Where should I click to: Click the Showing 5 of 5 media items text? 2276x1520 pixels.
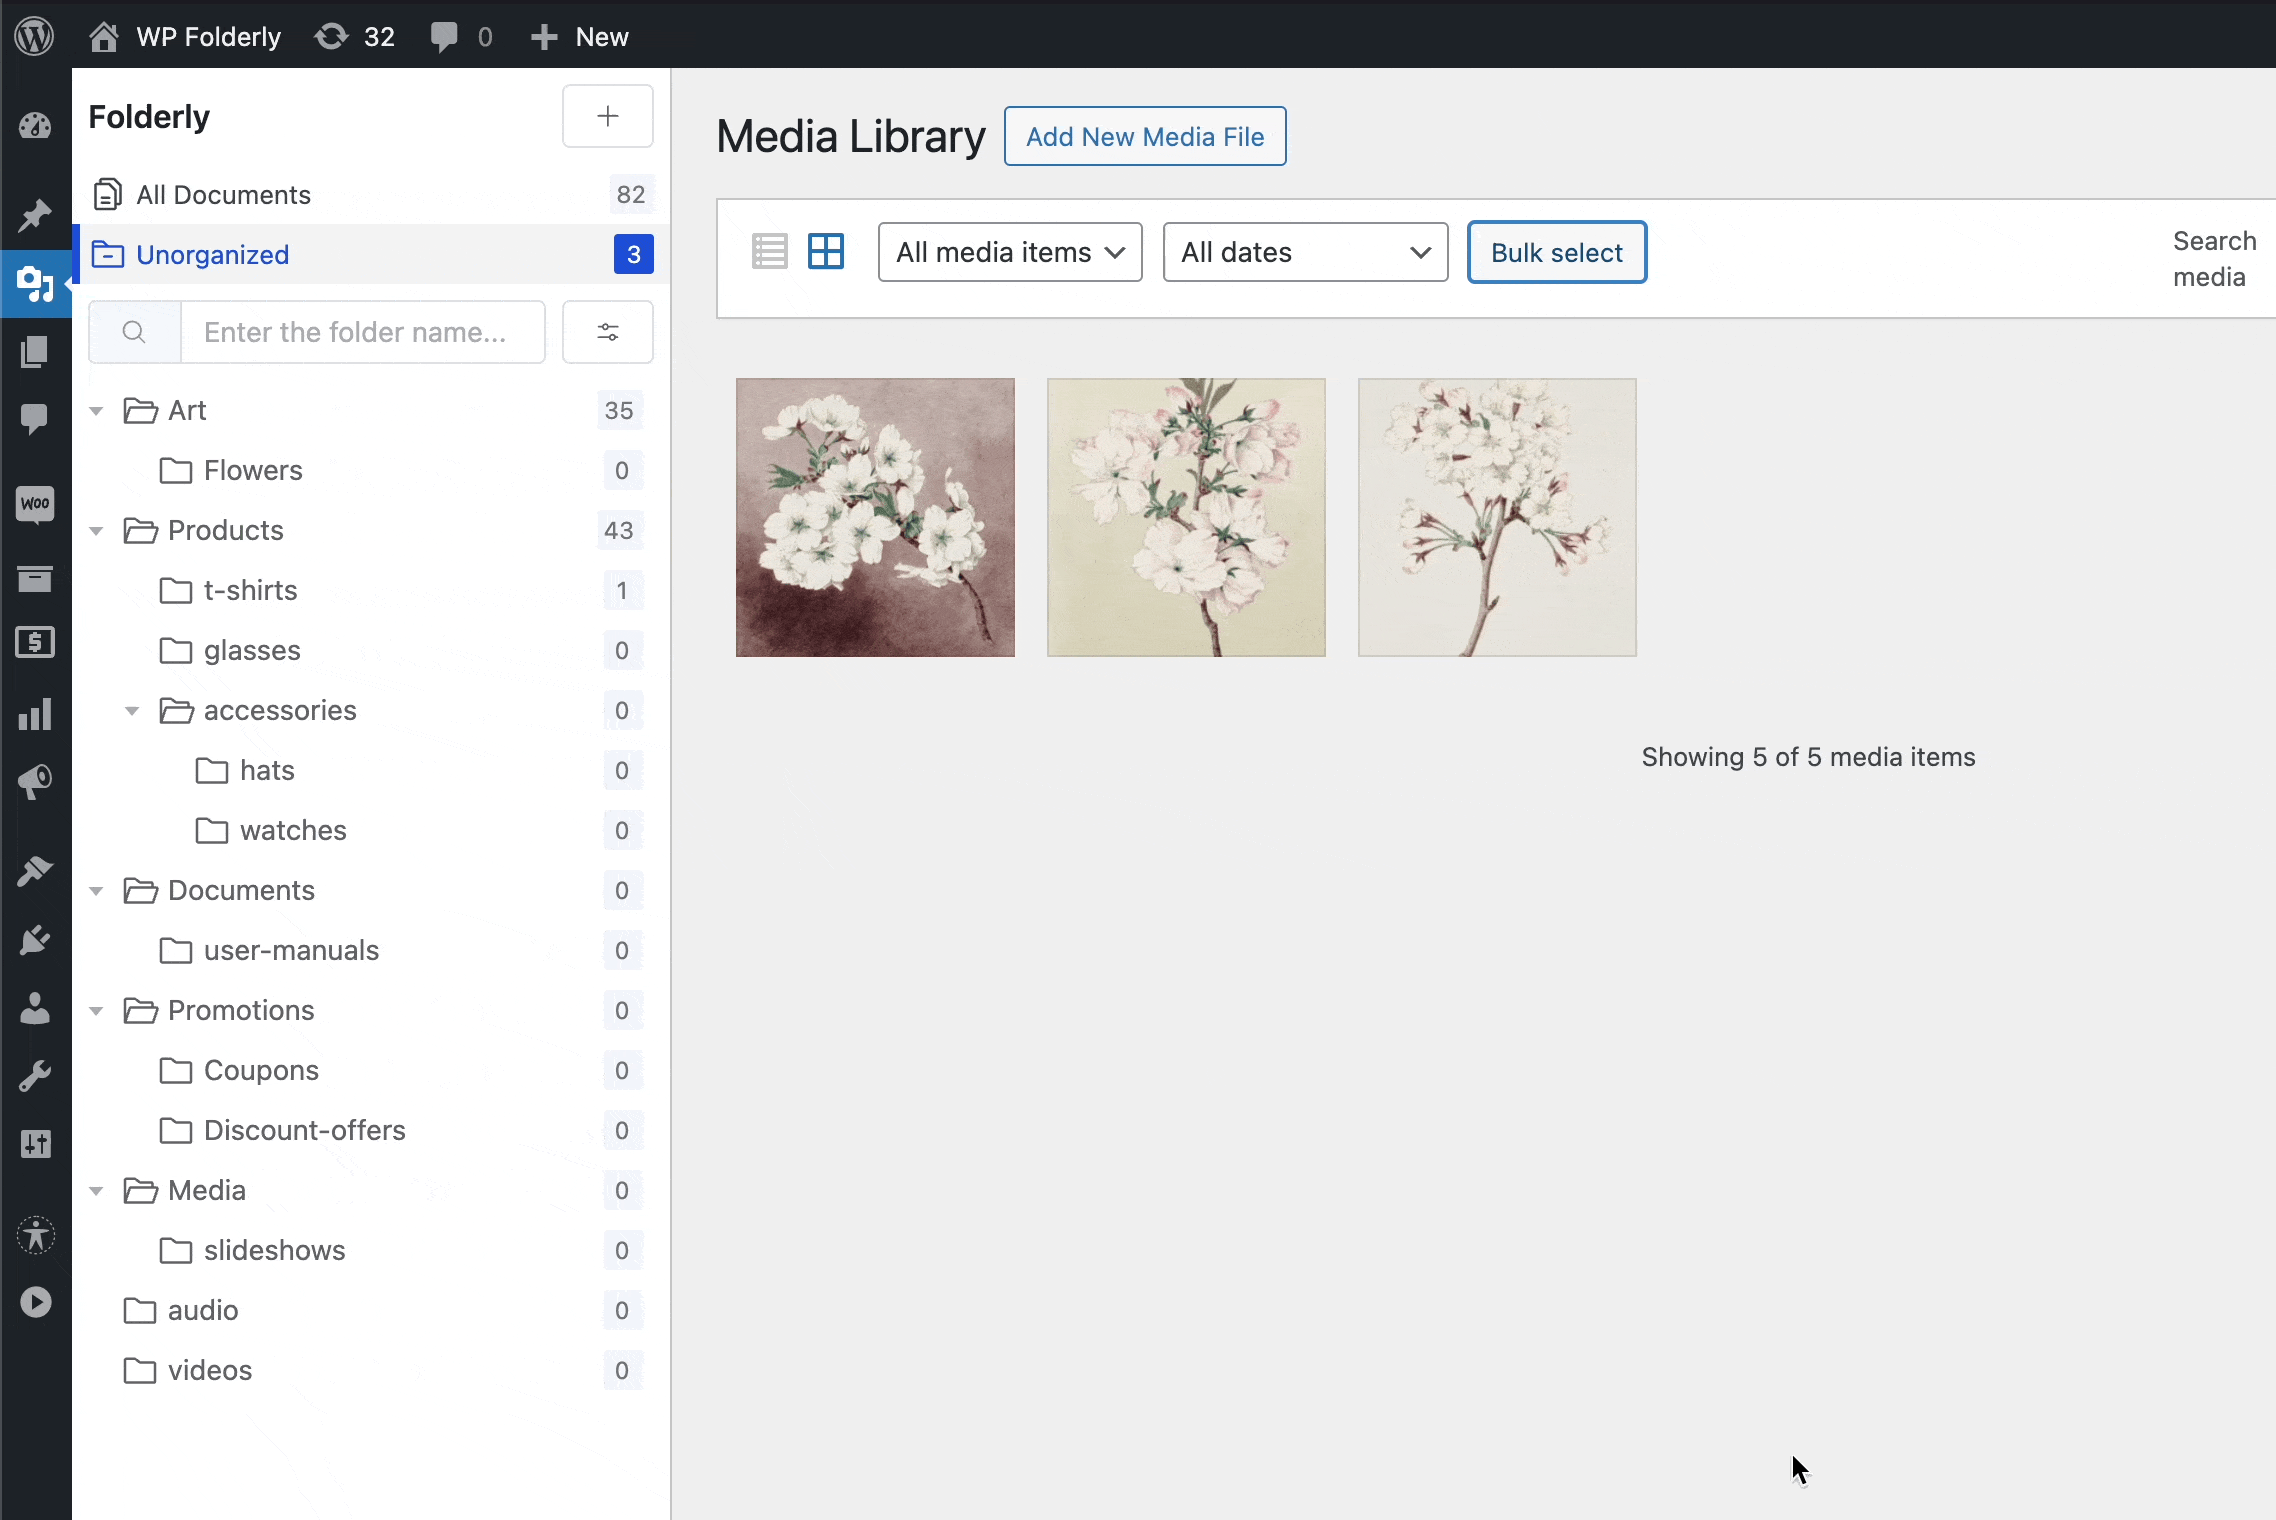click(x=1808, y=757)
